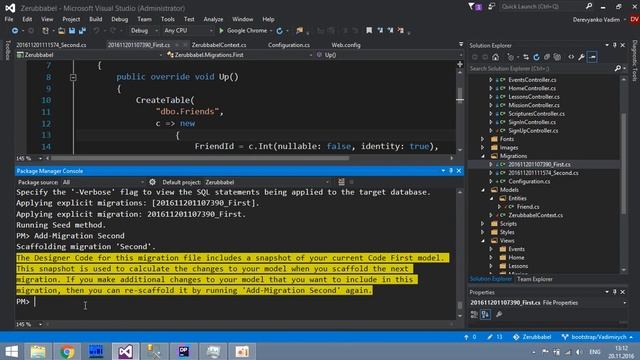Open the feedback icon in title bar
This screenshot has height=360, width=640.
click(x=491, y=7)
